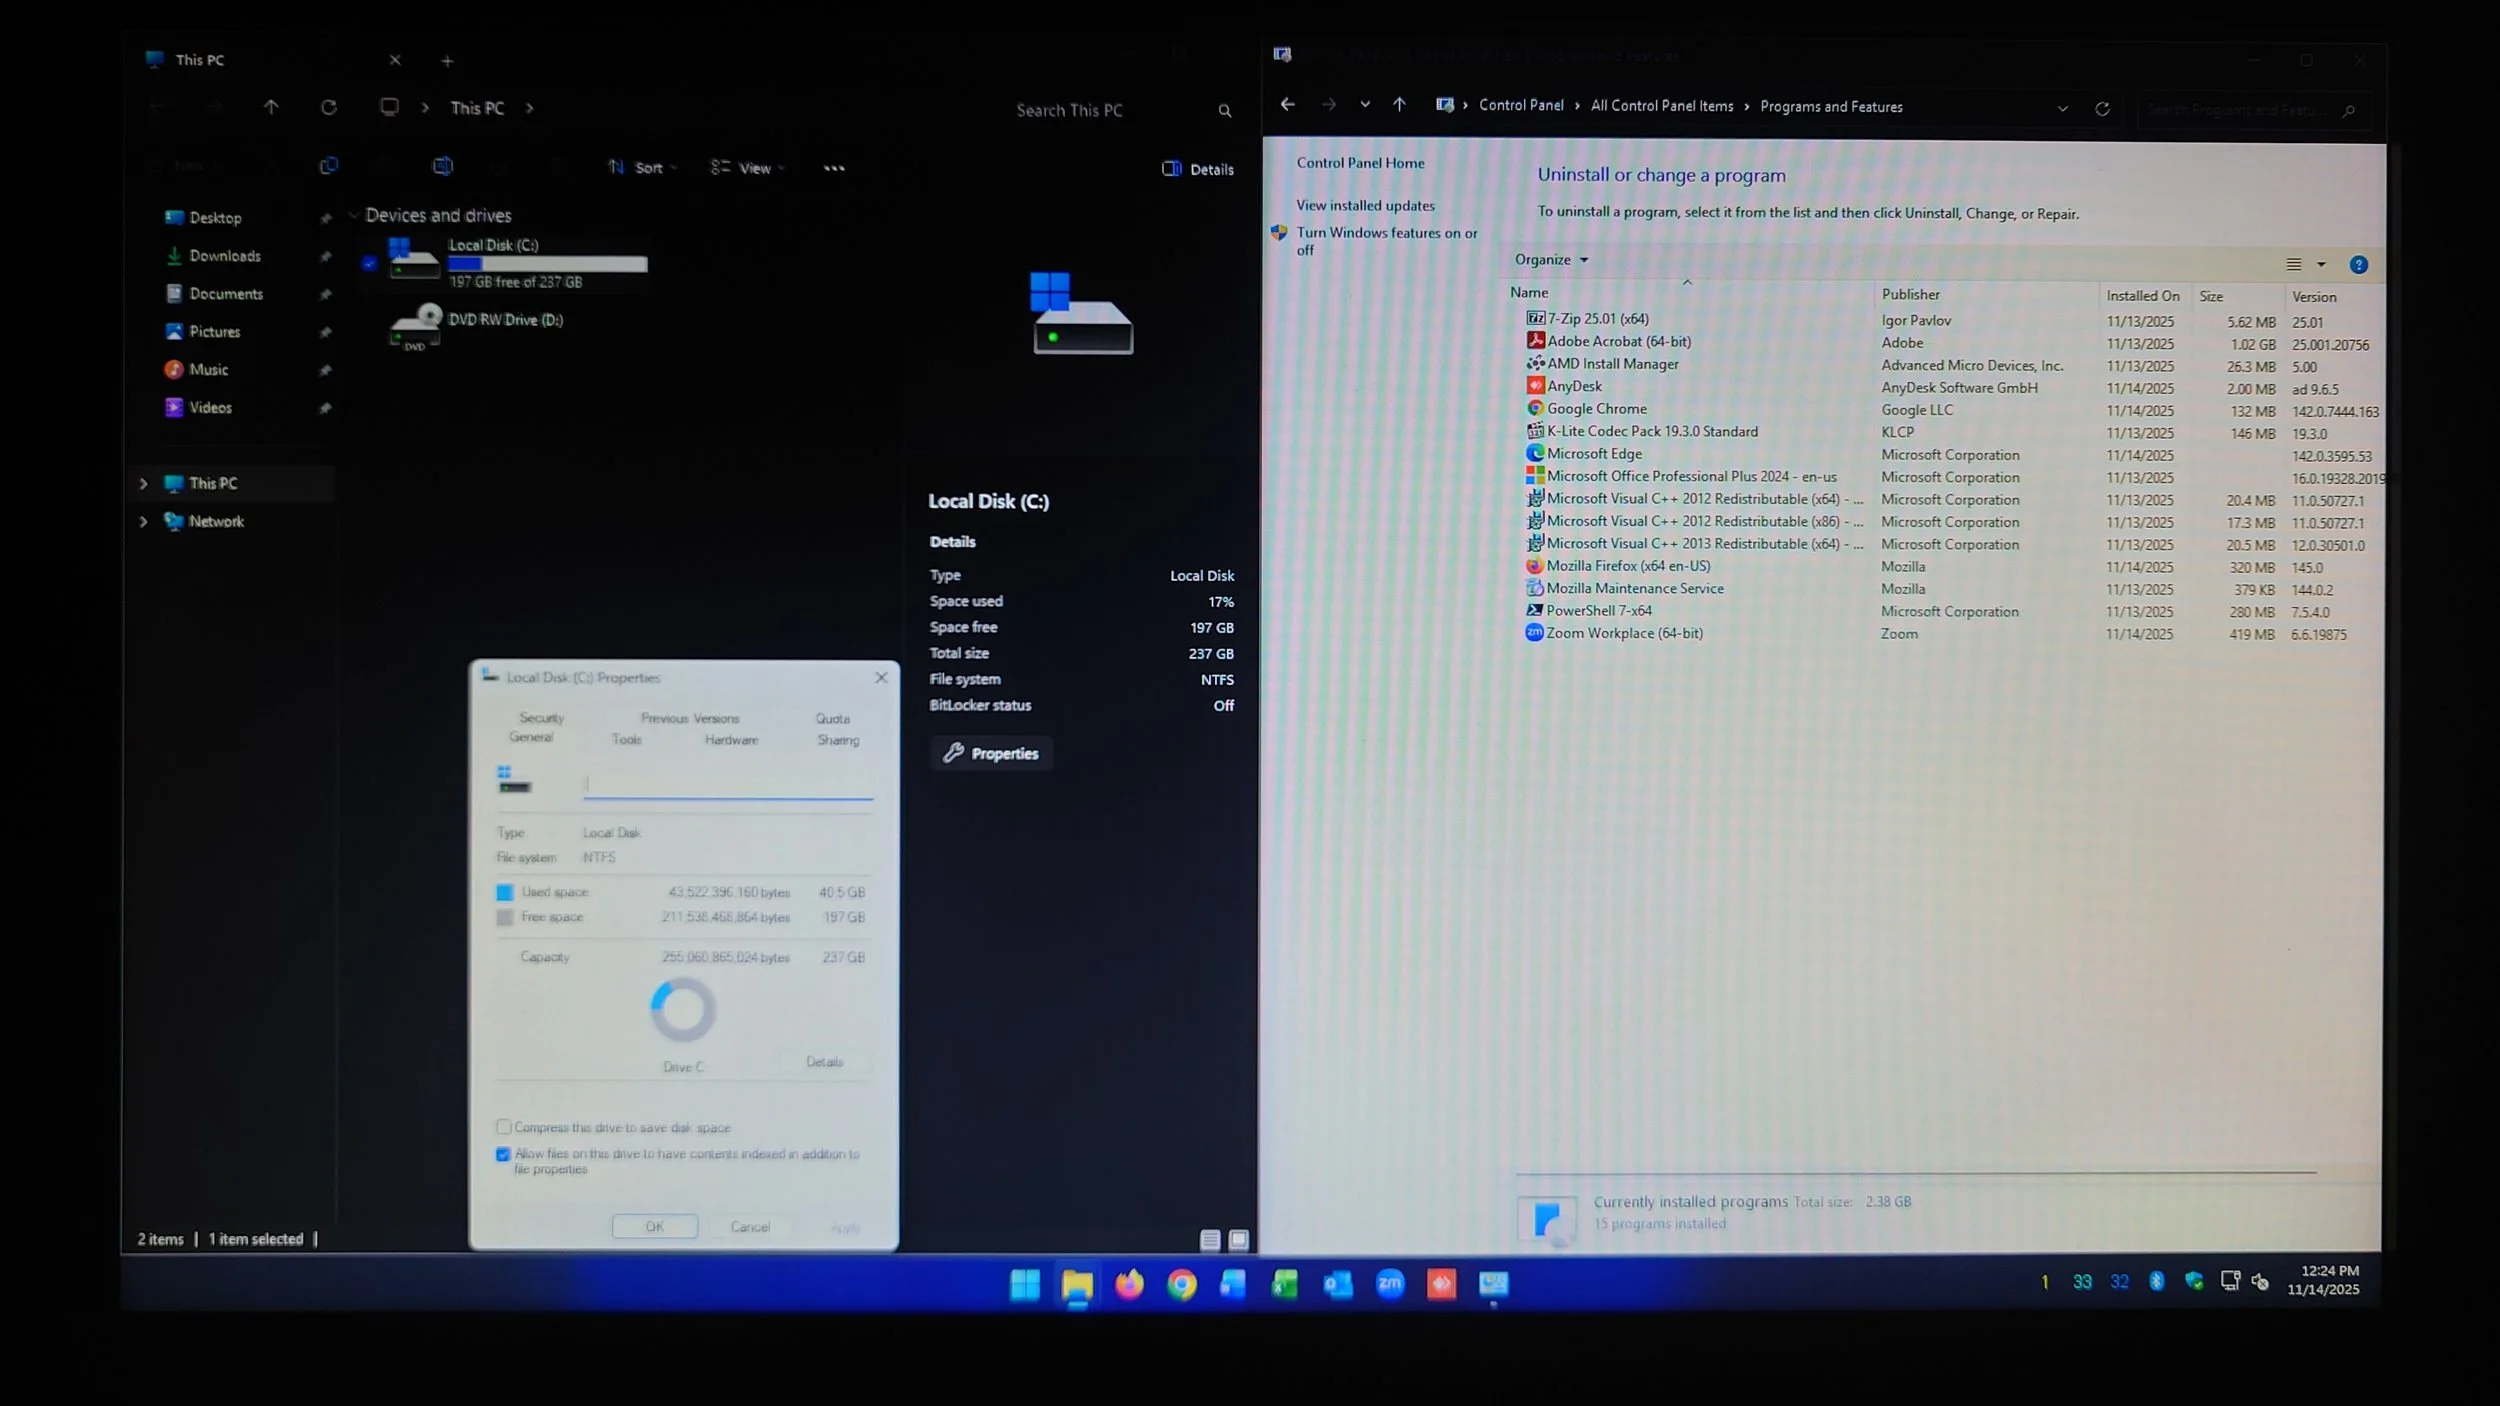The image size is (2500, 1406).
Task: Click the Local Disk C usage bar
Action: [547, 264]
